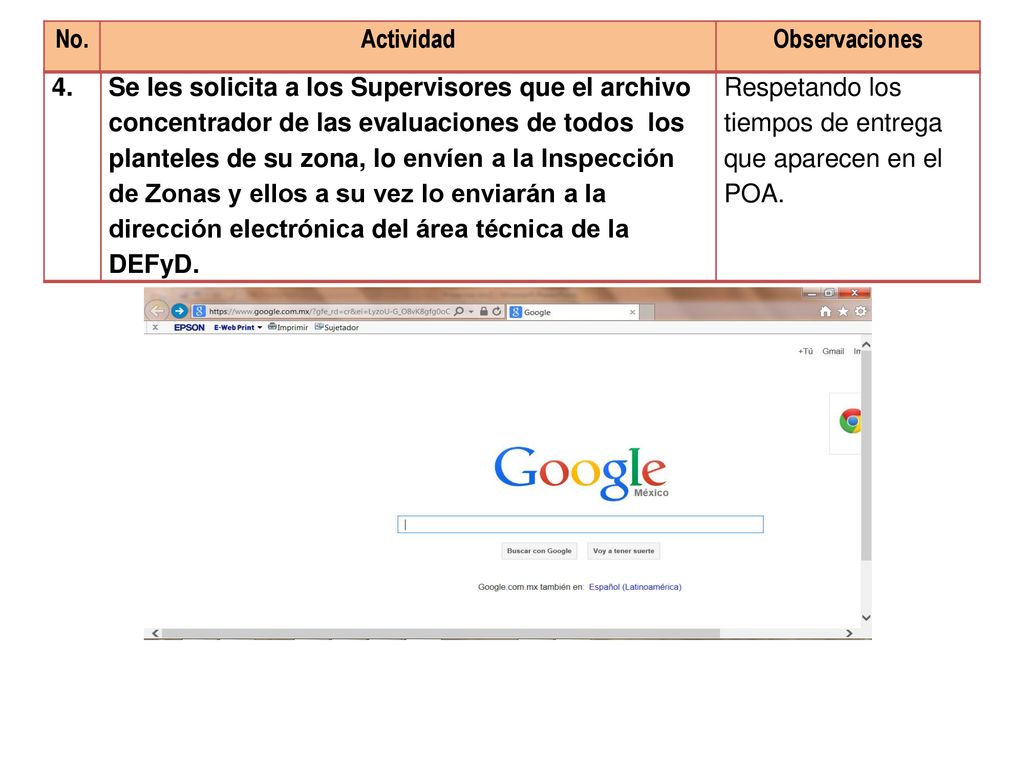Click Imprimir in the EPSON toolbar
Screen dimensions: 1024x768
point(288,327)
